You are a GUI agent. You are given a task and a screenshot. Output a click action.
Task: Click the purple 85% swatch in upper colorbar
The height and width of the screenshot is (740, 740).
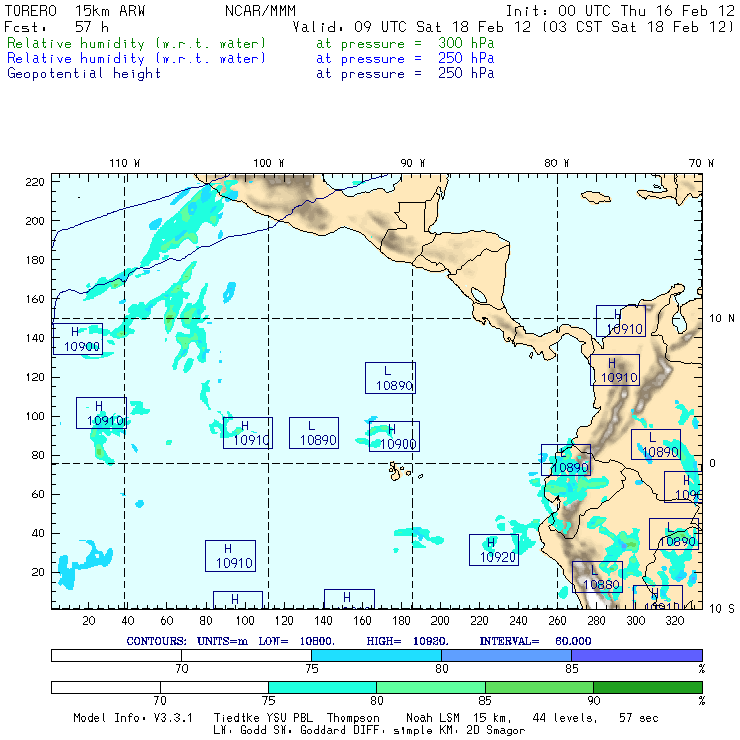tap(636, 654)
